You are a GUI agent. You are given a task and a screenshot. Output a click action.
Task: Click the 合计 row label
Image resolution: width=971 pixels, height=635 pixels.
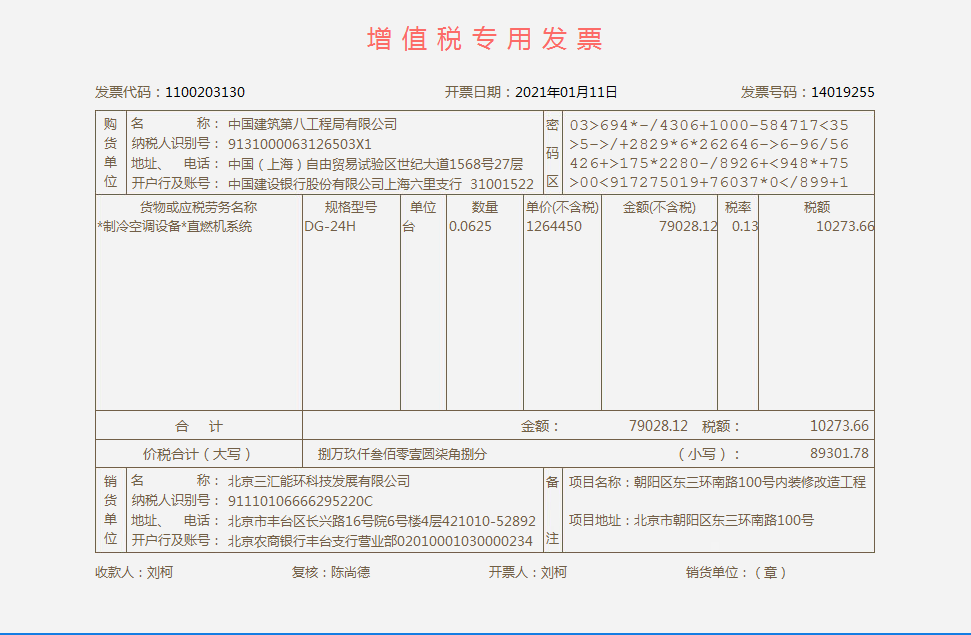coord(199,426)
